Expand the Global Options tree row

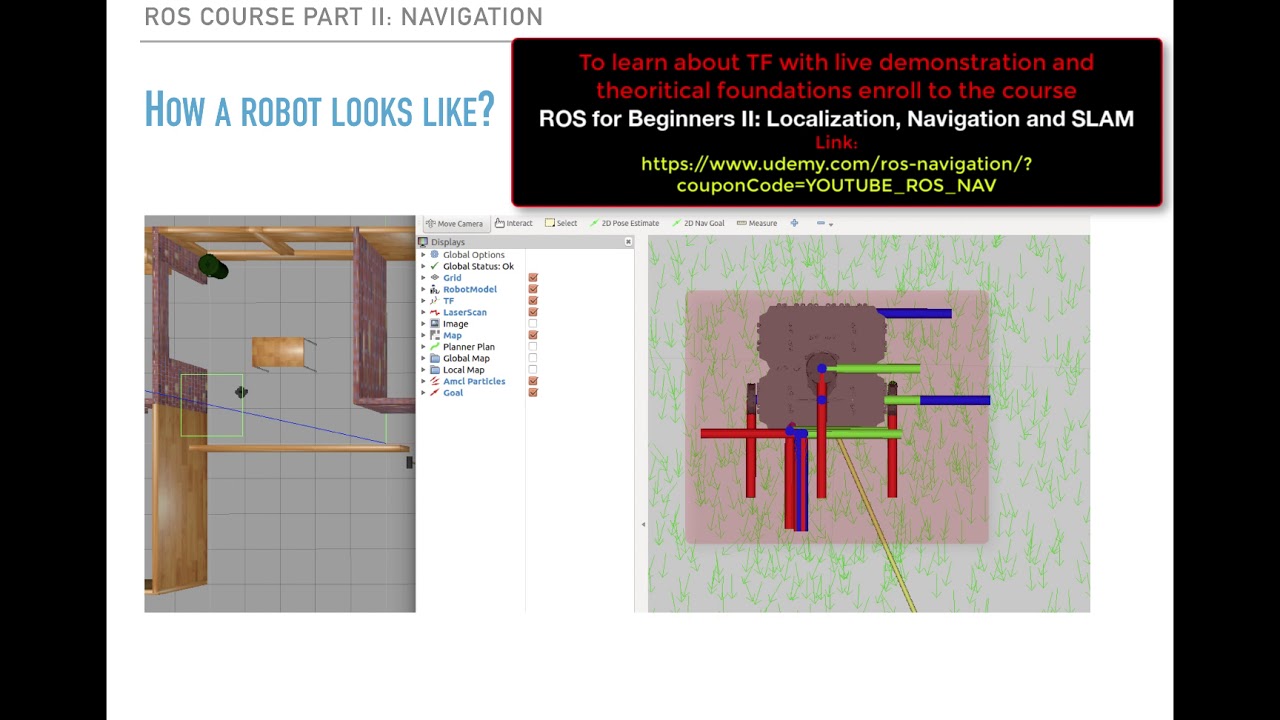[423, 255]
